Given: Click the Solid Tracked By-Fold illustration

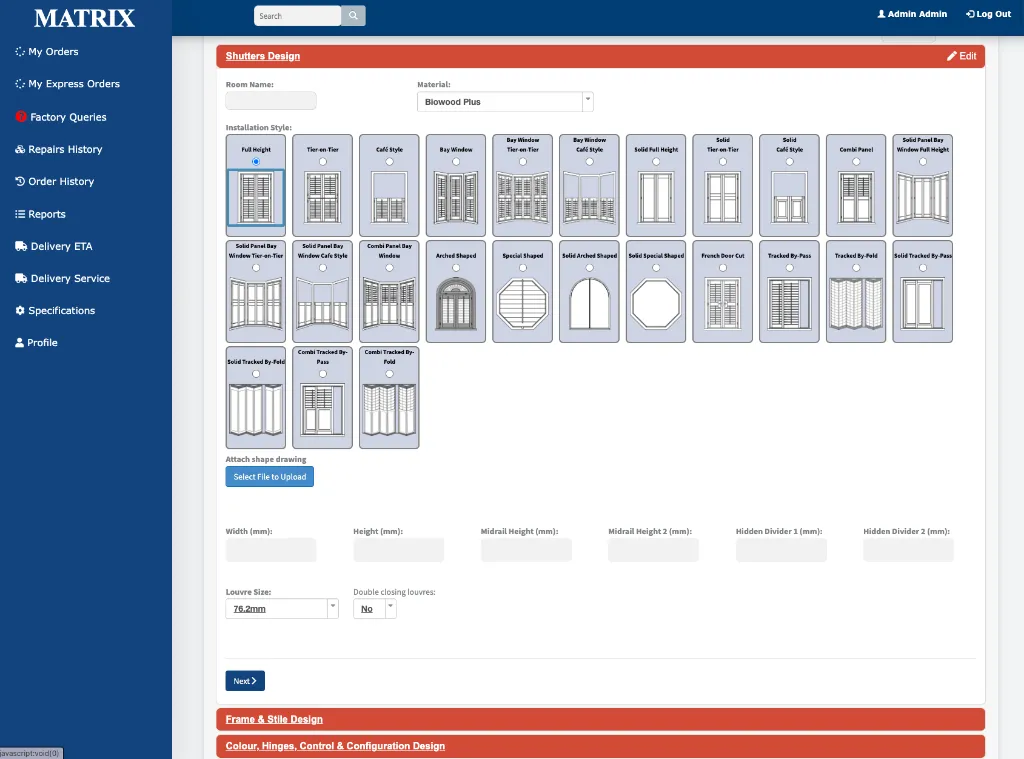Looking at the screenshot, I should point(256,410).
